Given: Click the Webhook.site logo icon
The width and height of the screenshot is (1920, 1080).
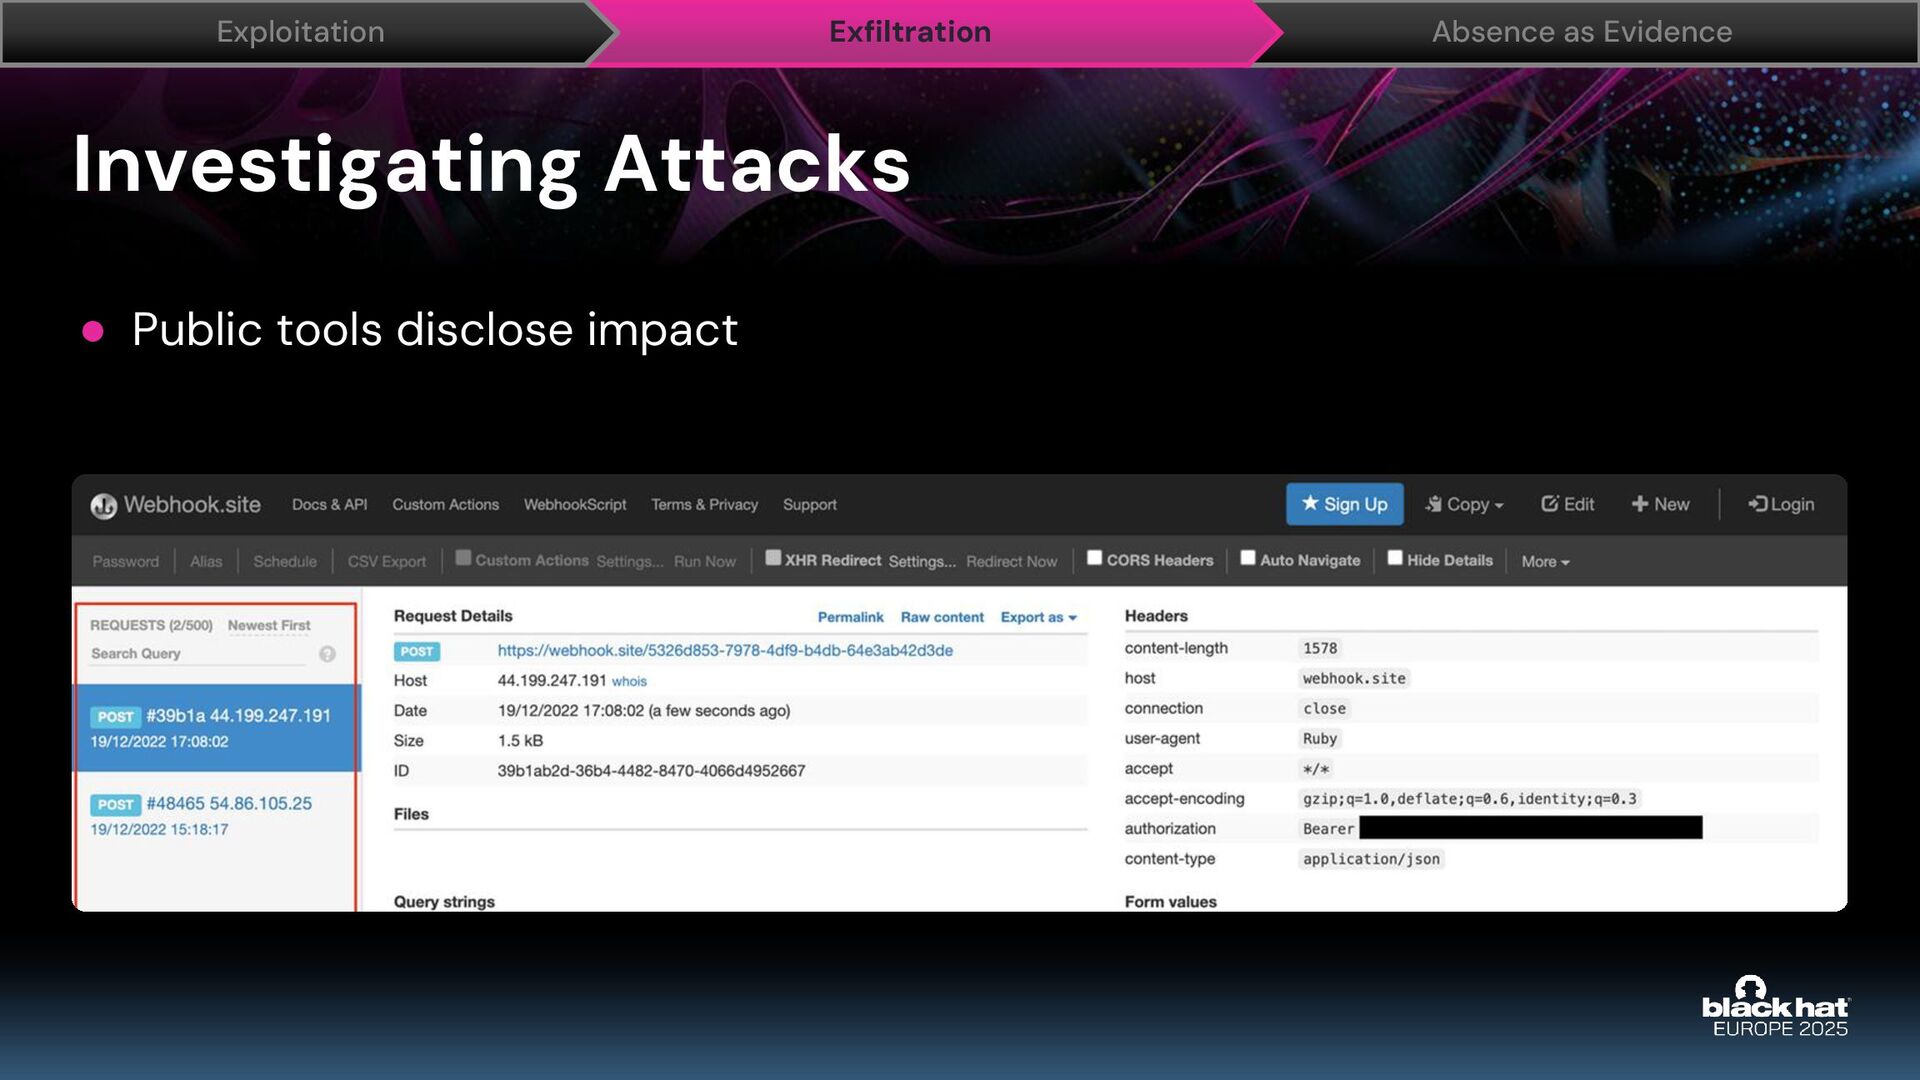Looking at the screenshot, I should tap(103, 506).
